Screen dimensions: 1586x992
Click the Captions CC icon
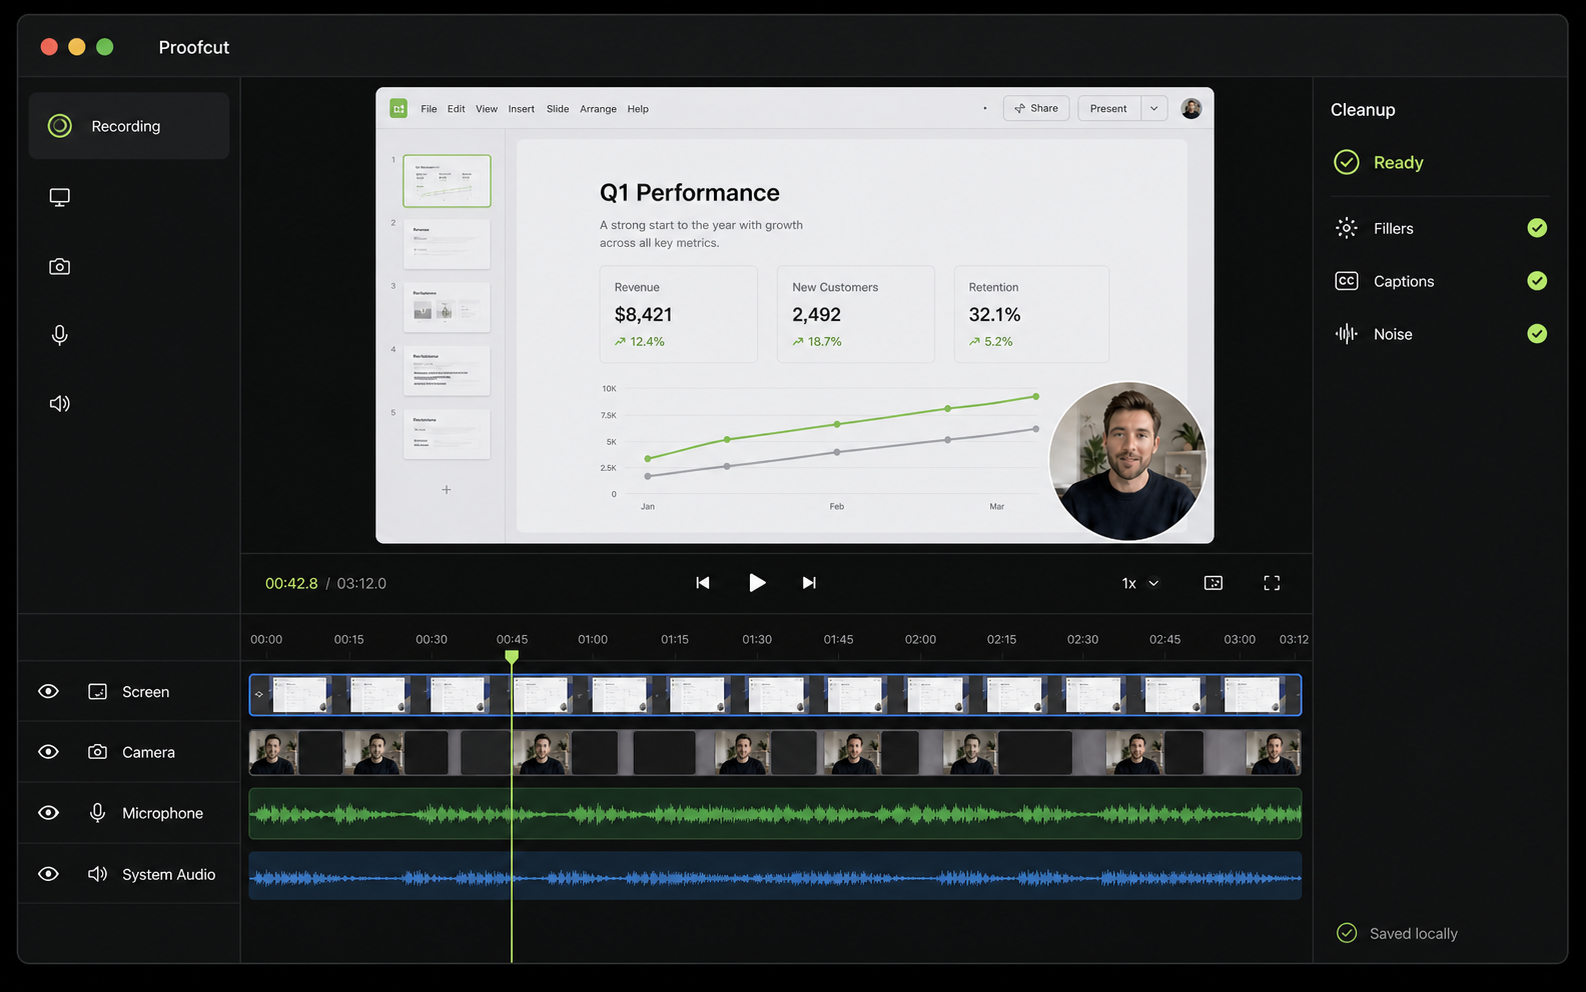tap(1347, 281)
